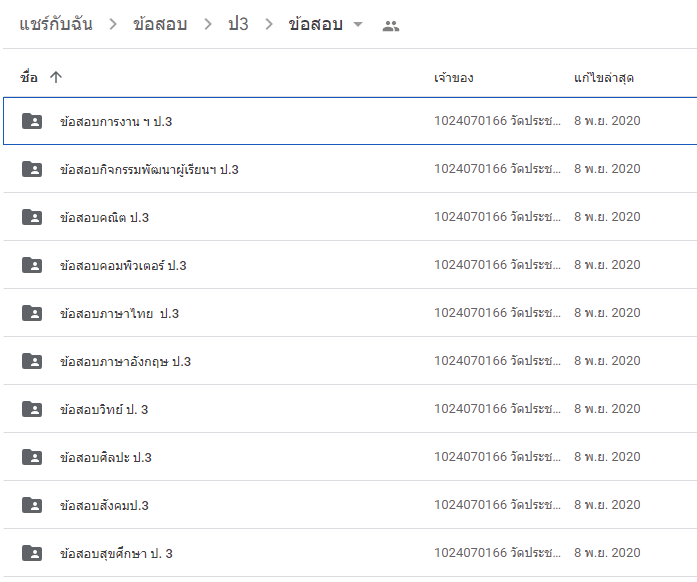Click the shared folder icon for ข้อสอบการงาน ฯ ป.3
The width and height of the screenshot is (697, 582).
coord(32,121)
